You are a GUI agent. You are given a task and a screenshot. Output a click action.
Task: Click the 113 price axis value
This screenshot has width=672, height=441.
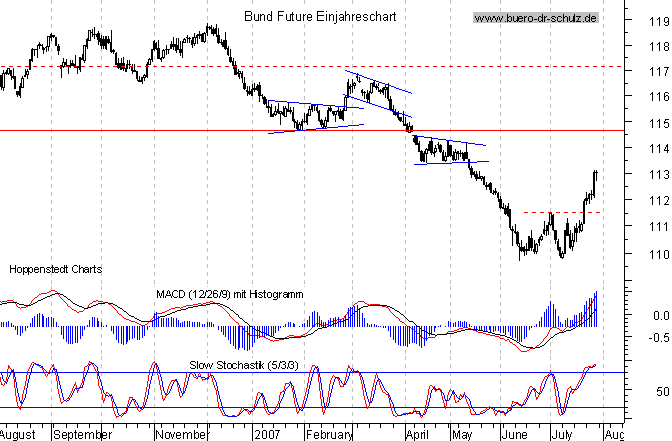pyautogui.click(x=660, y=175)
